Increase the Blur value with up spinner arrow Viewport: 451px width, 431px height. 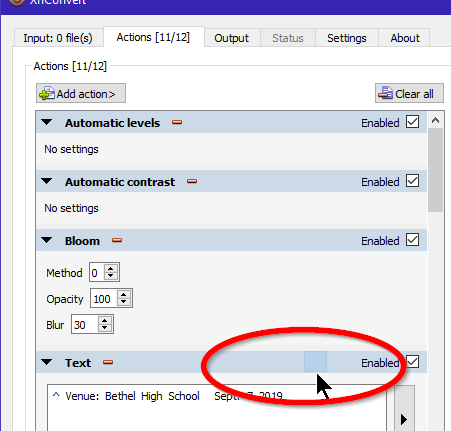pyautogui.click(x=105, y=321)
